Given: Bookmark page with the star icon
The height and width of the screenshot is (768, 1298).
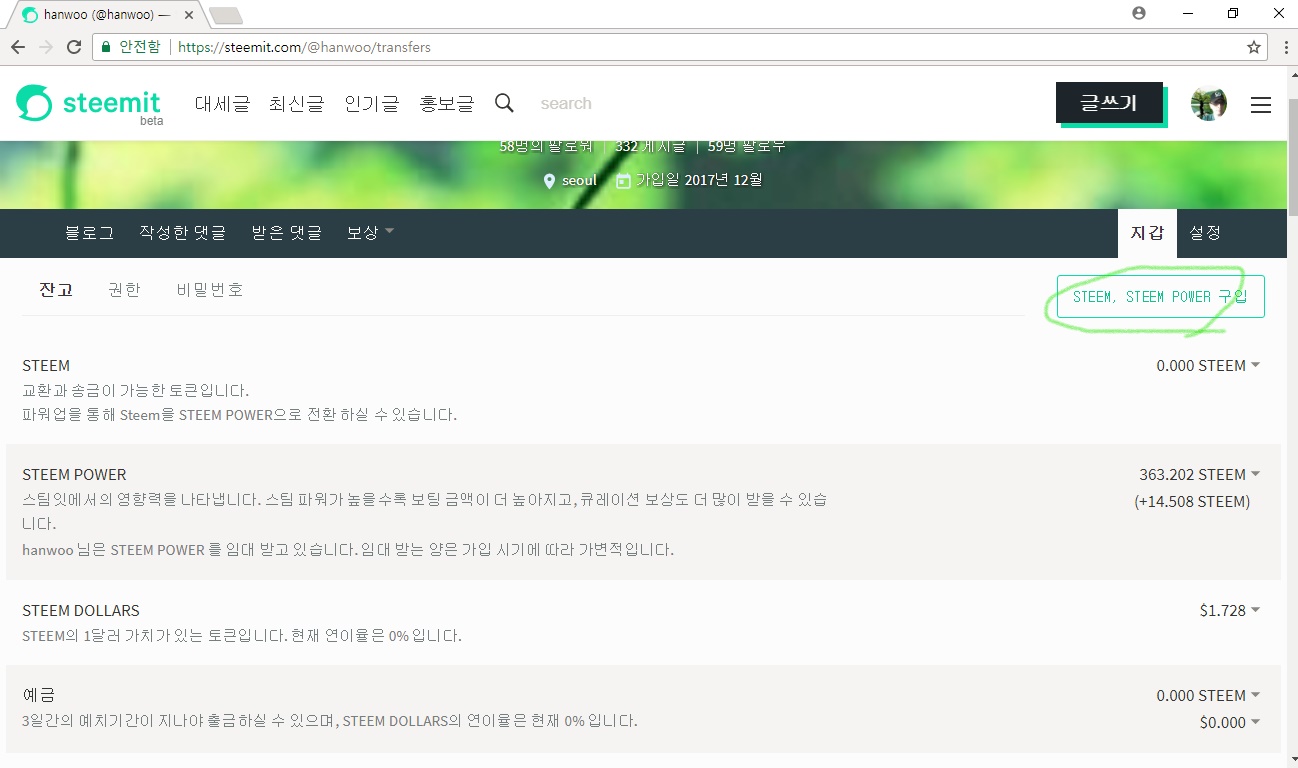Looking at the screenshot, I should point(1254,47).
